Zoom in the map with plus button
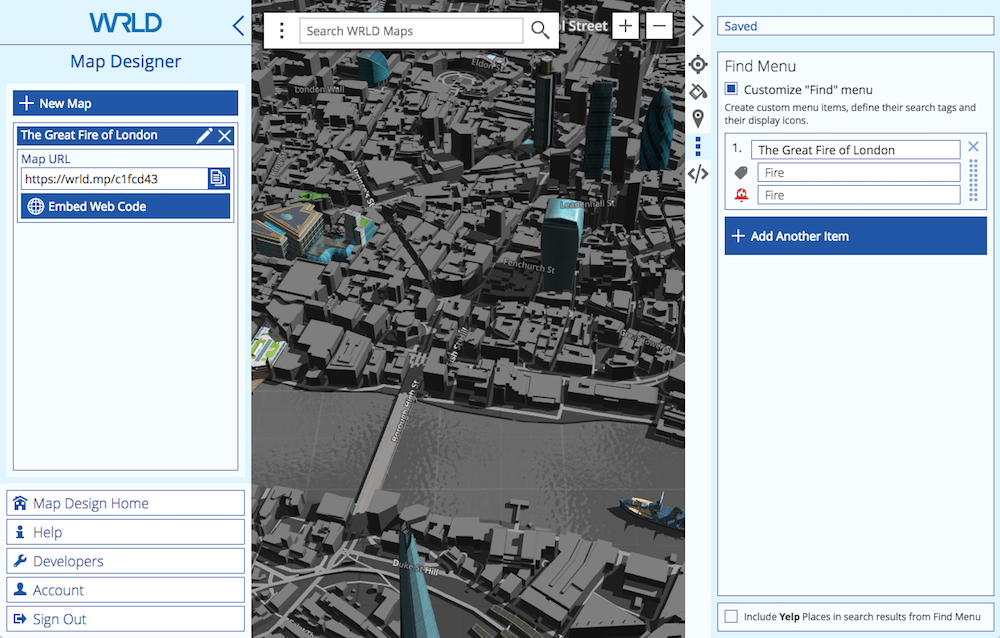This screenshot has height=638, width=1000. tap(625, 26)
